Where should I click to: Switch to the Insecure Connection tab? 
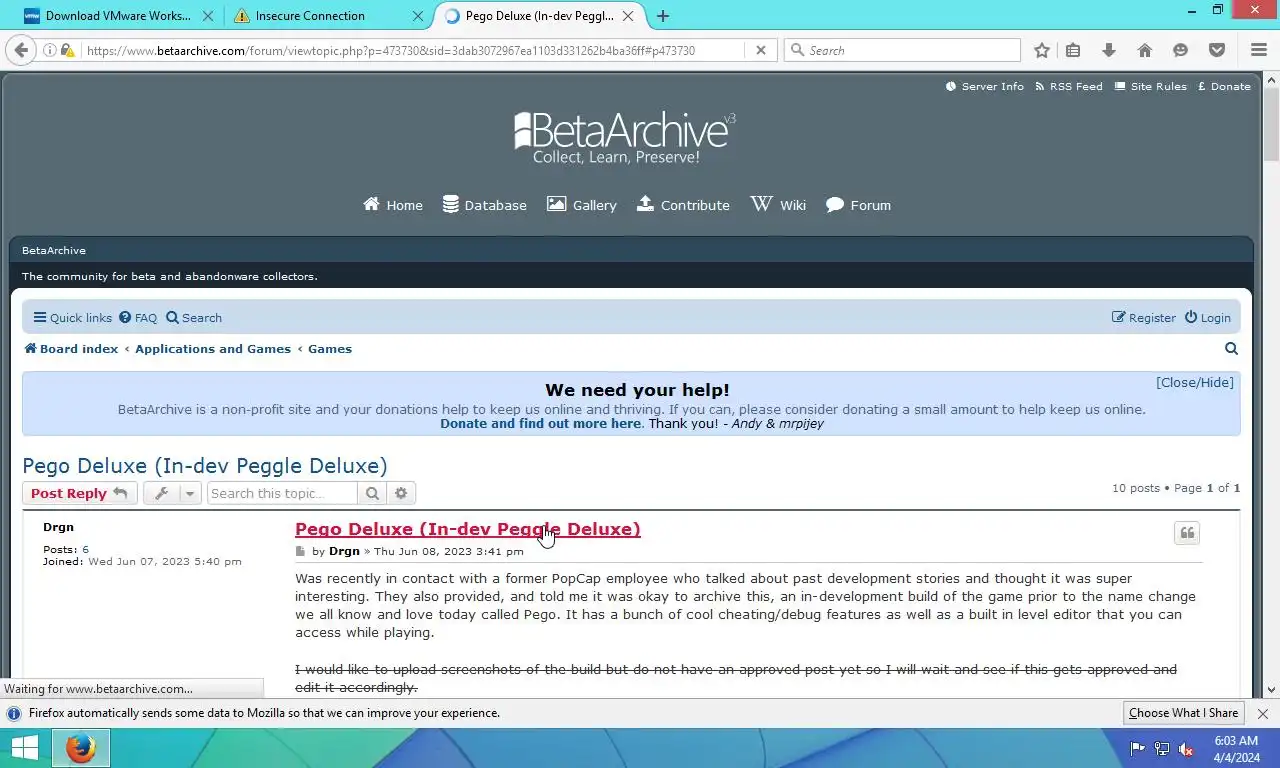tap(330, 16)
